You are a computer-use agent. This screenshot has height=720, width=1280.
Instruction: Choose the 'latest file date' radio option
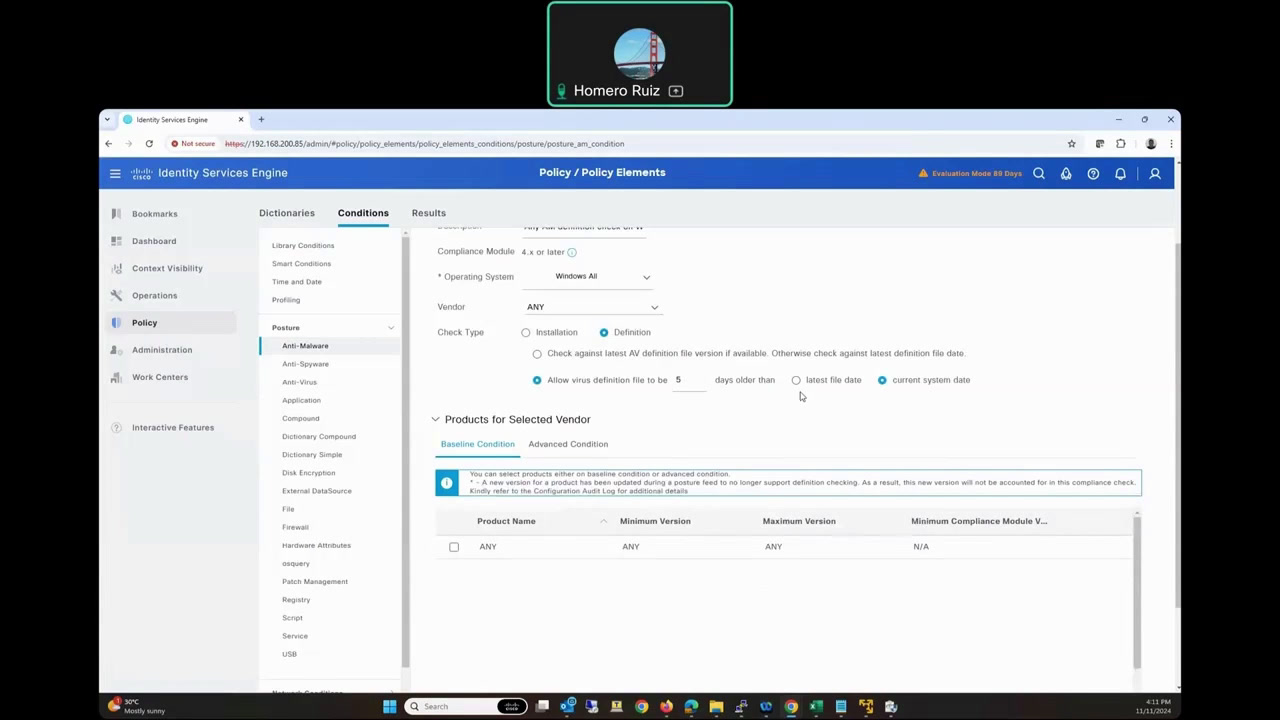796,380
